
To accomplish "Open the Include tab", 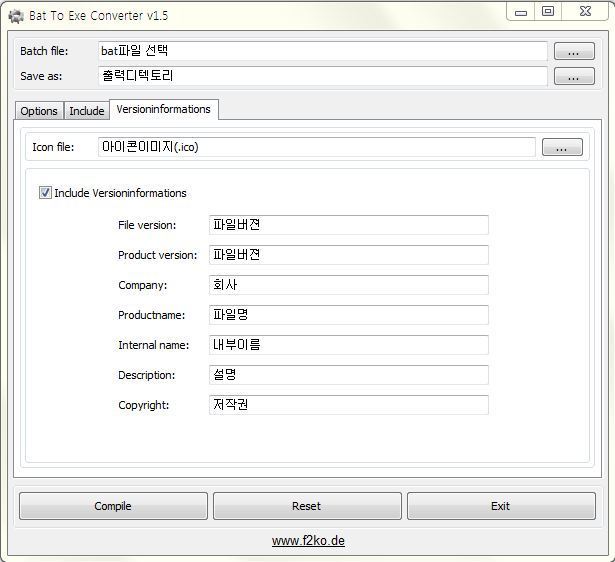I will click(87, 111).
